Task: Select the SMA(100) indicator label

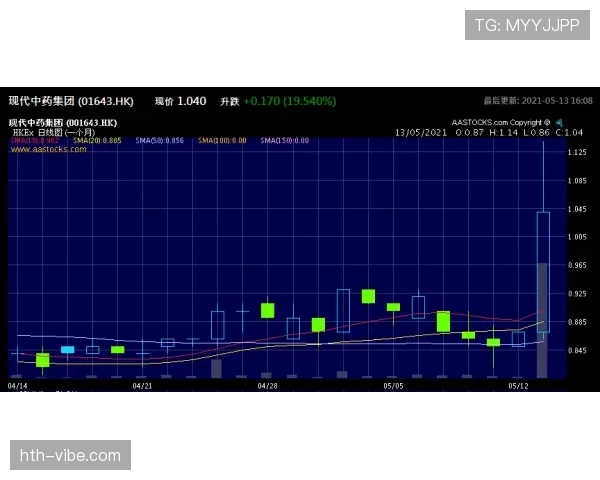Action: [222, 141]
